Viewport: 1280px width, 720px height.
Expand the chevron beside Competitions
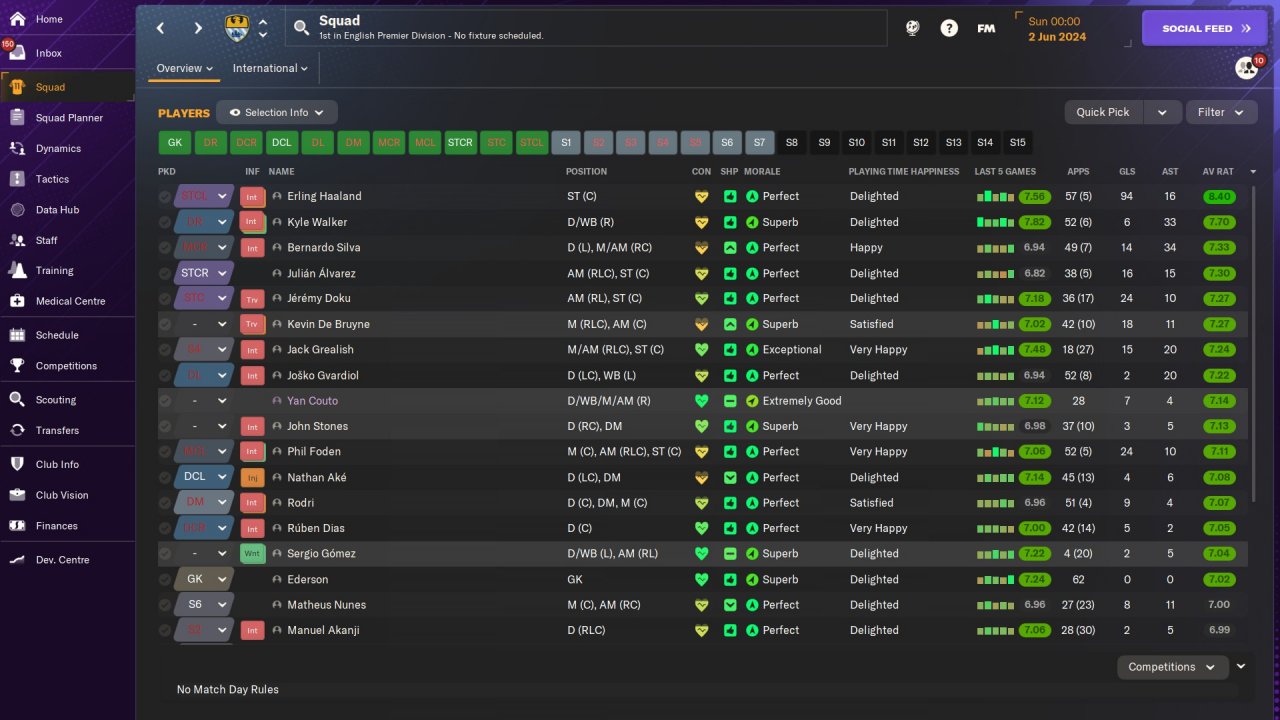[1241, 666]
